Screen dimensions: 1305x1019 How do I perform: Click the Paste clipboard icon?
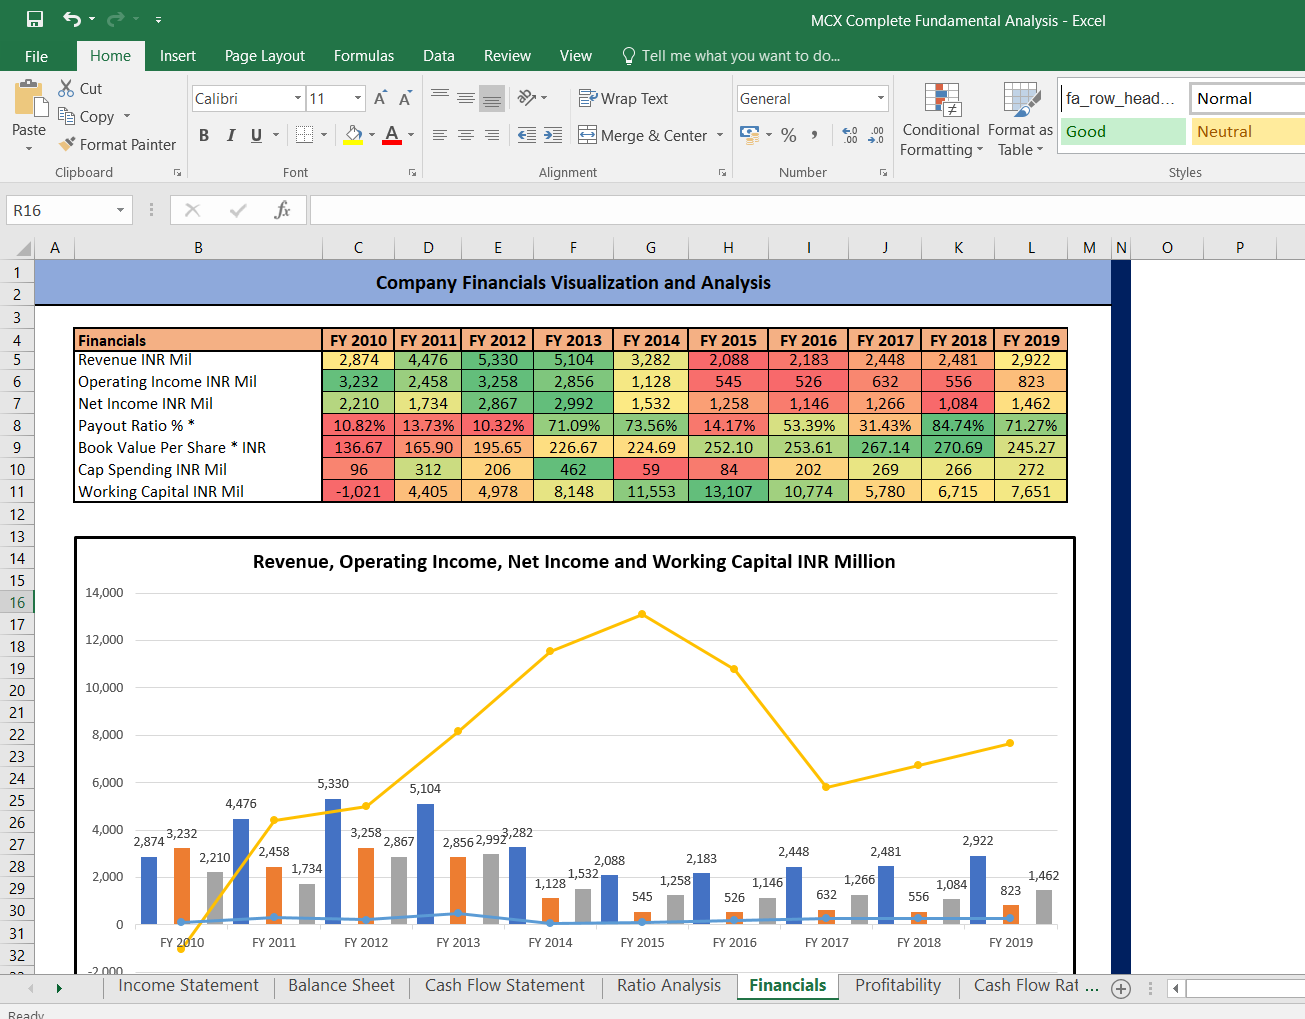click(x=29, y=98)
